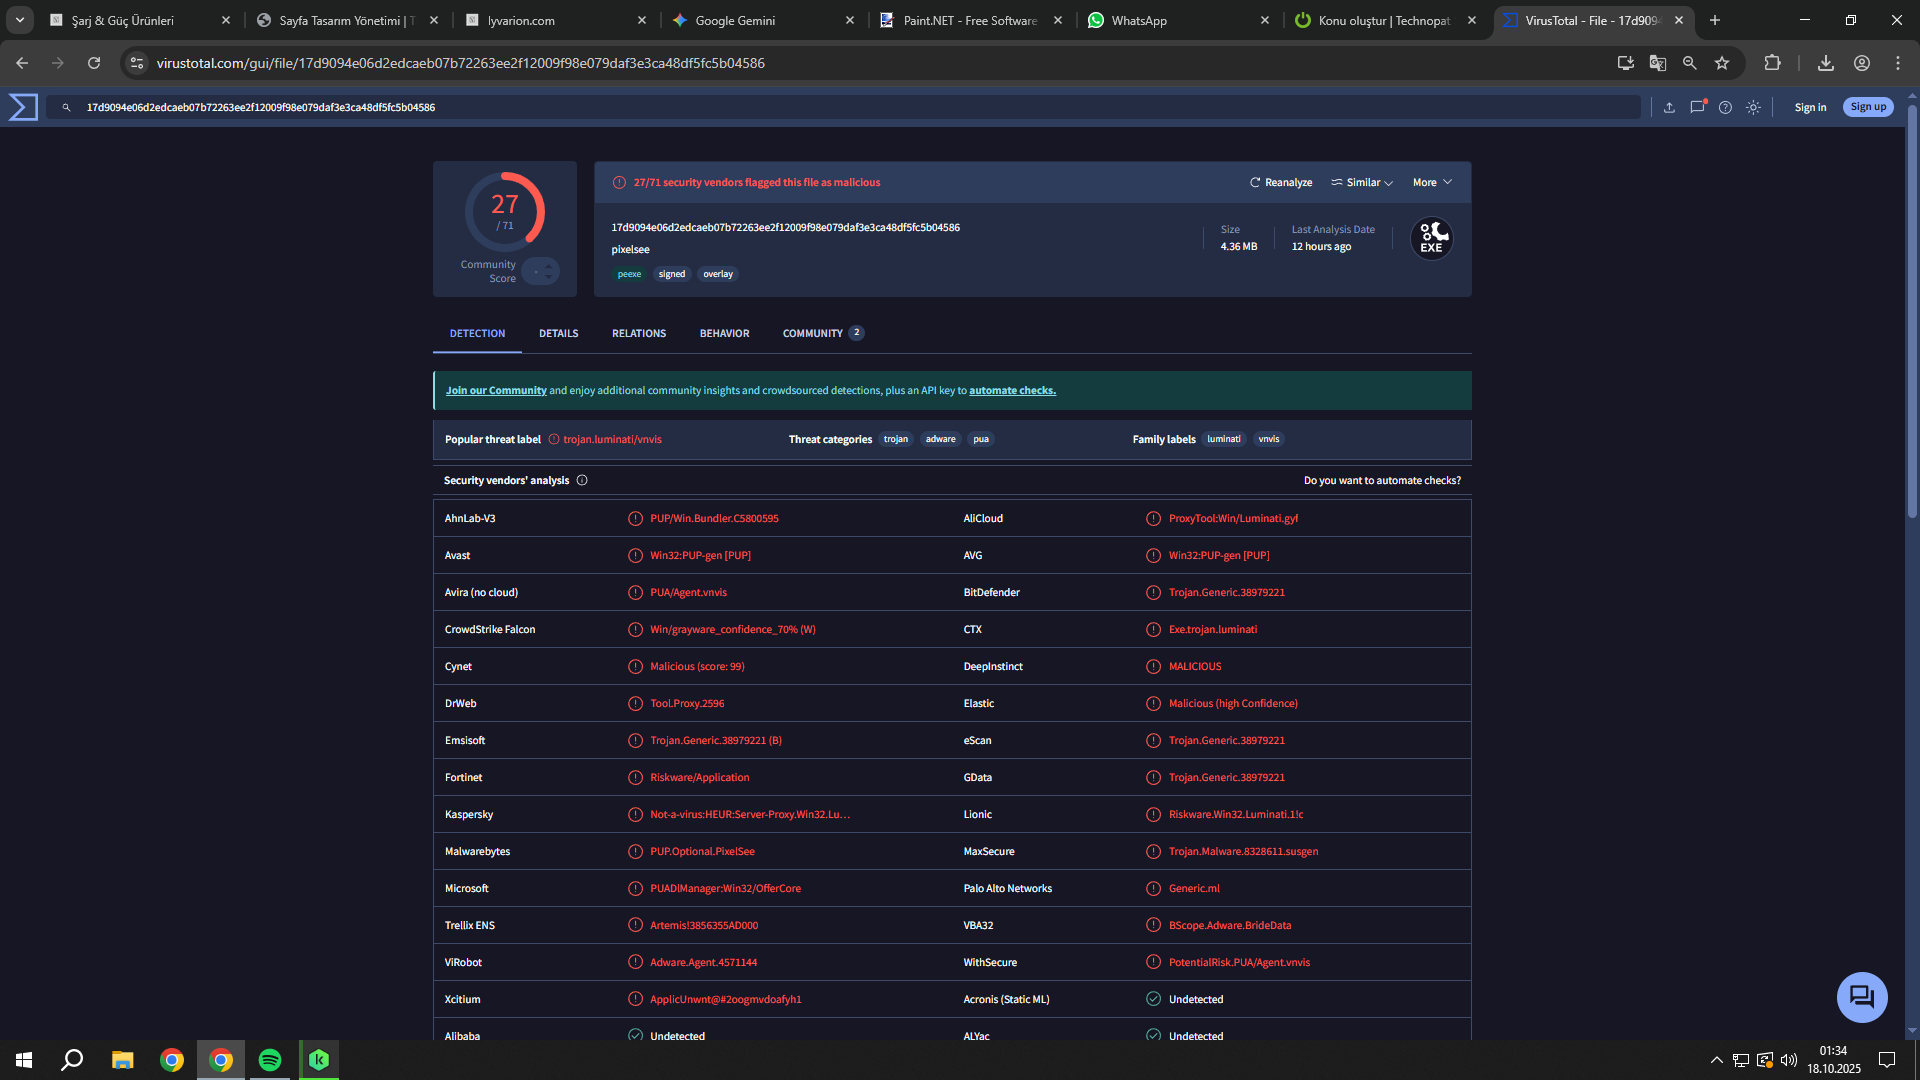
Task: Click the page's vertical scrollbar
Action: point(1912,310)
